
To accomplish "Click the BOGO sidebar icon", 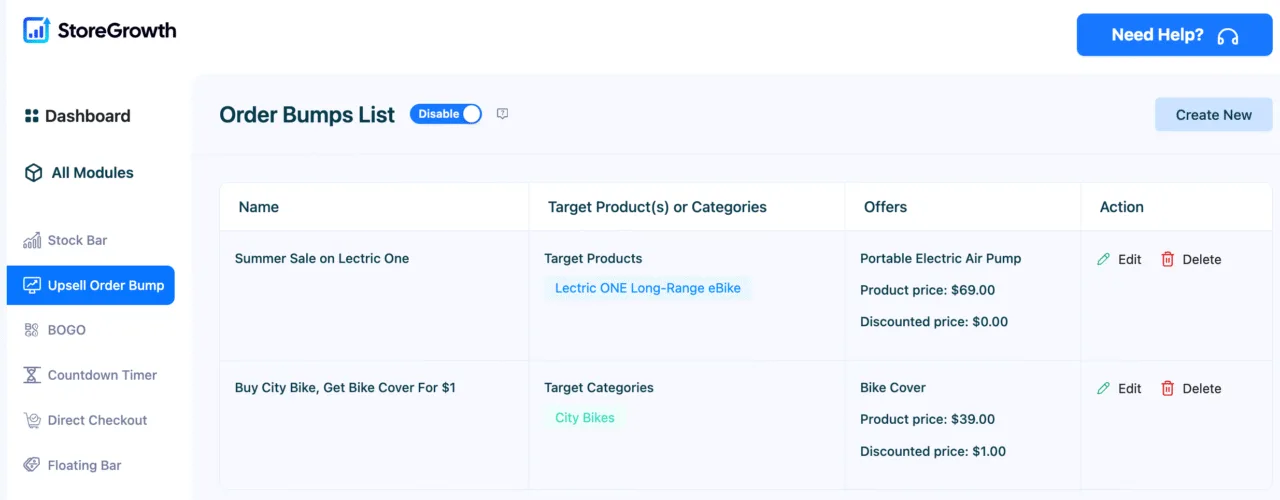I will (x=31, y=330).
